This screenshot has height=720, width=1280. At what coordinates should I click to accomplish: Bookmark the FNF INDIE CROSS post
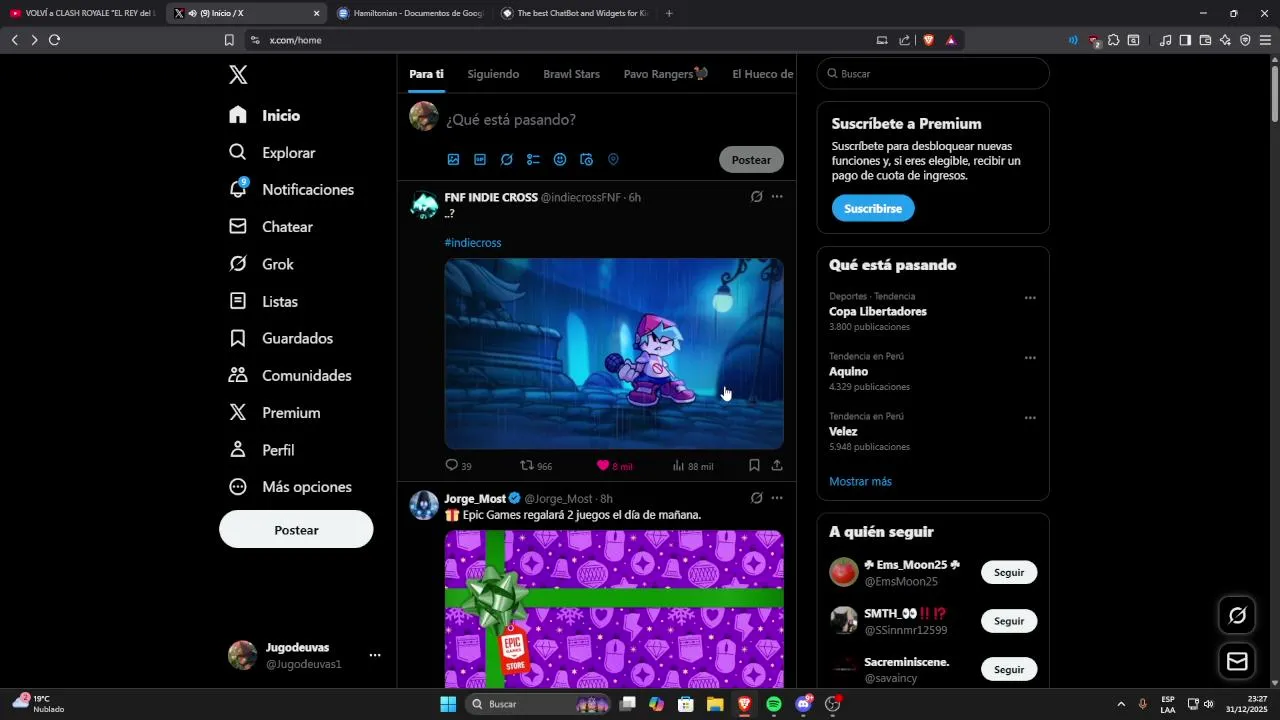tap(754, 466)
